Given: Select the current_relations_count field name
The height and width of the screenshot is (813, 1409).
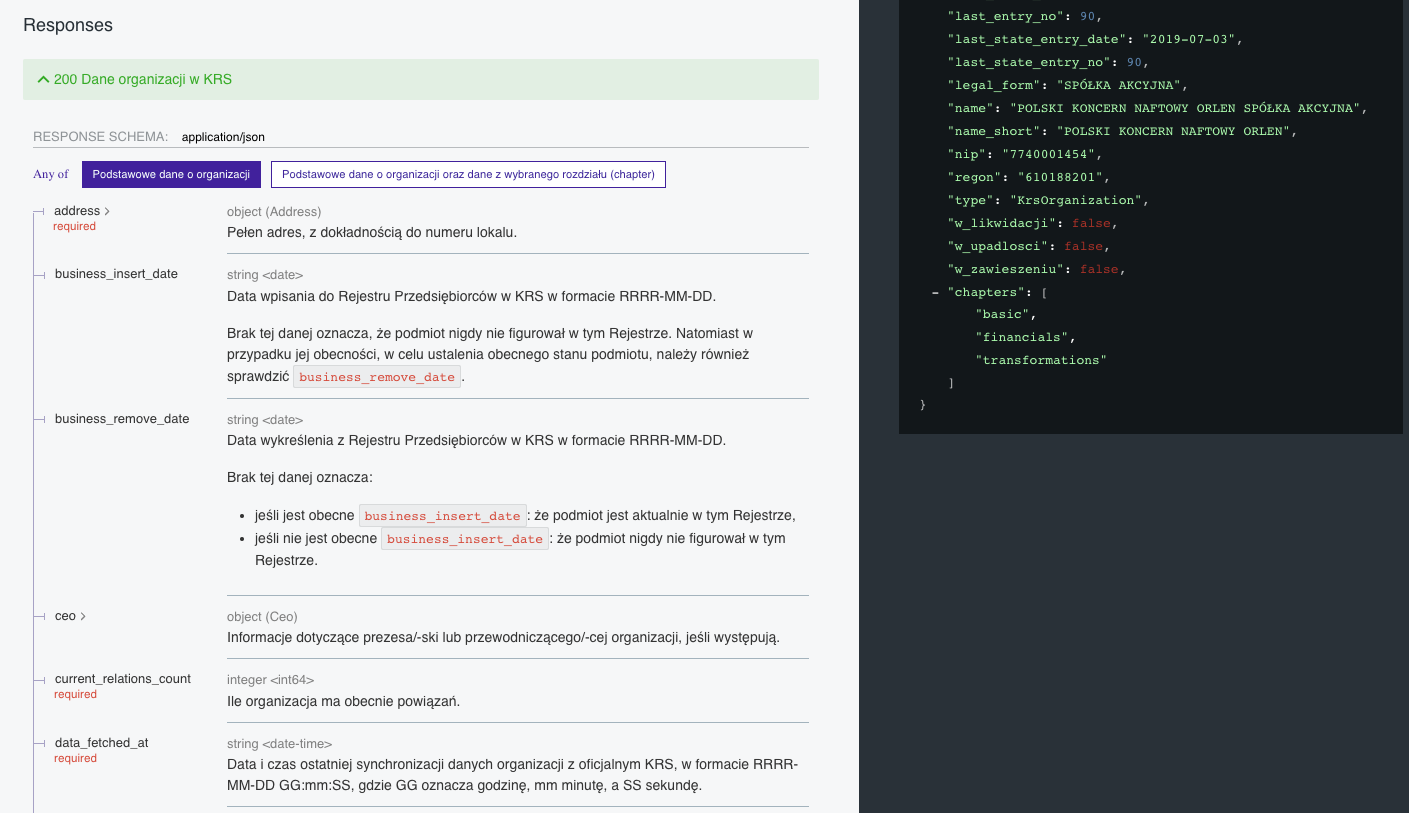Looking at the screenshot, I should [x=123, y=679].
